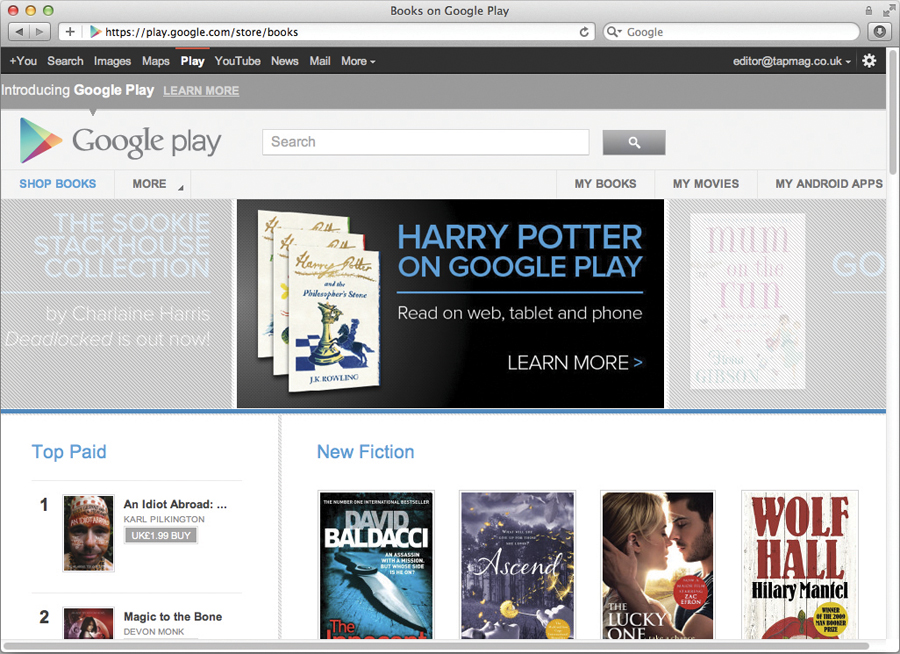This screenshot has height=654, width=900.
Task: Open the downloads button in the toolbar
Action: pos(879,32)
